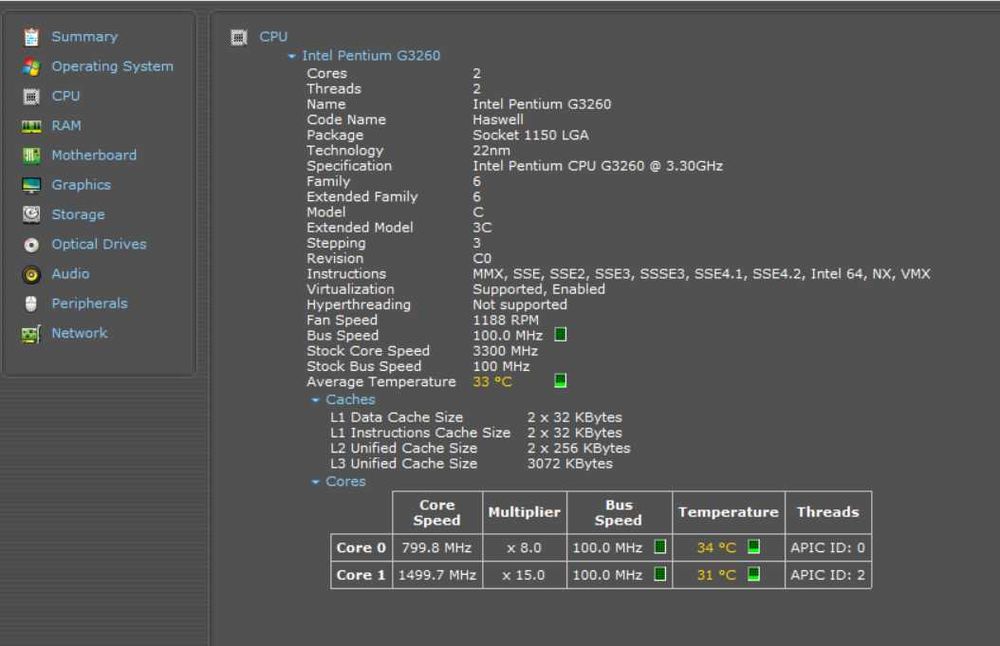Open the Motherboard section
This screenshot has height=646, width=1000.
point(94,155)
